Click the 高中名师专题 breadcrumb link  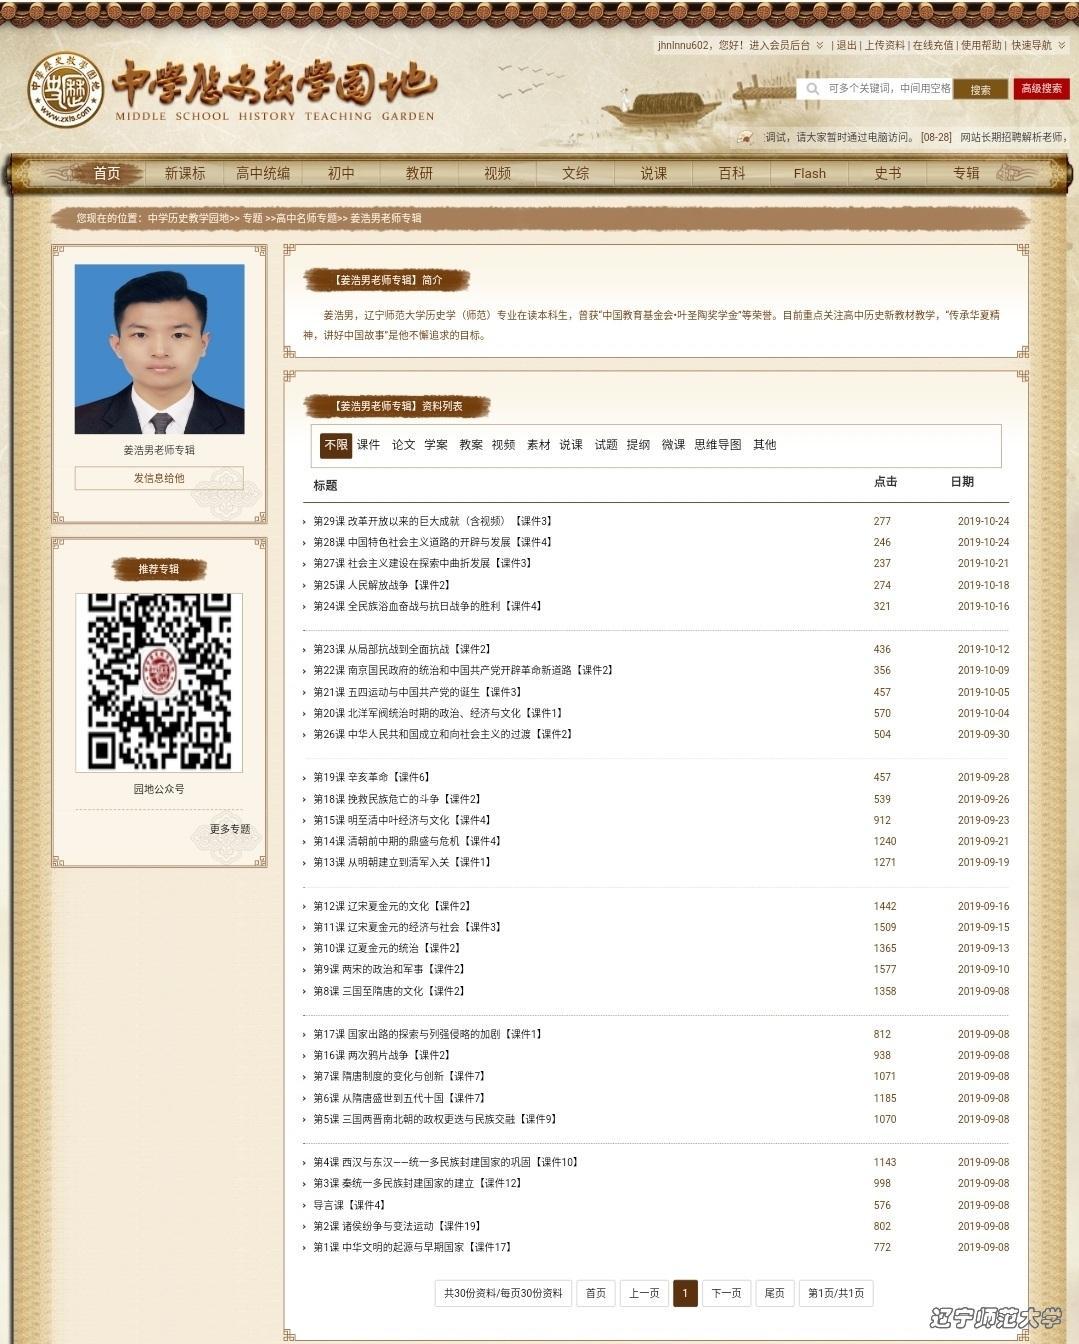tap(306, 218)
